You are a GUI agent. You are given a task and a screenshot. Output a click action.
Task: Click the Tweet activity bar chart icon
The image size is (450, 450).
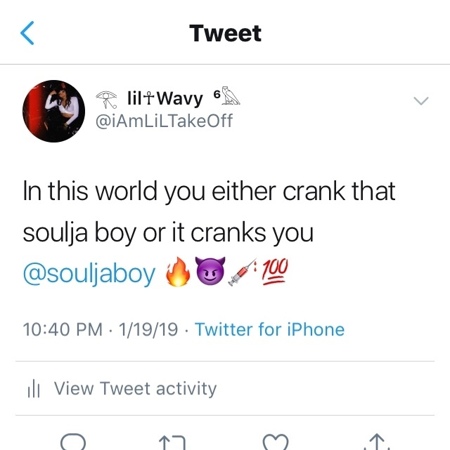tap(34, 389)
